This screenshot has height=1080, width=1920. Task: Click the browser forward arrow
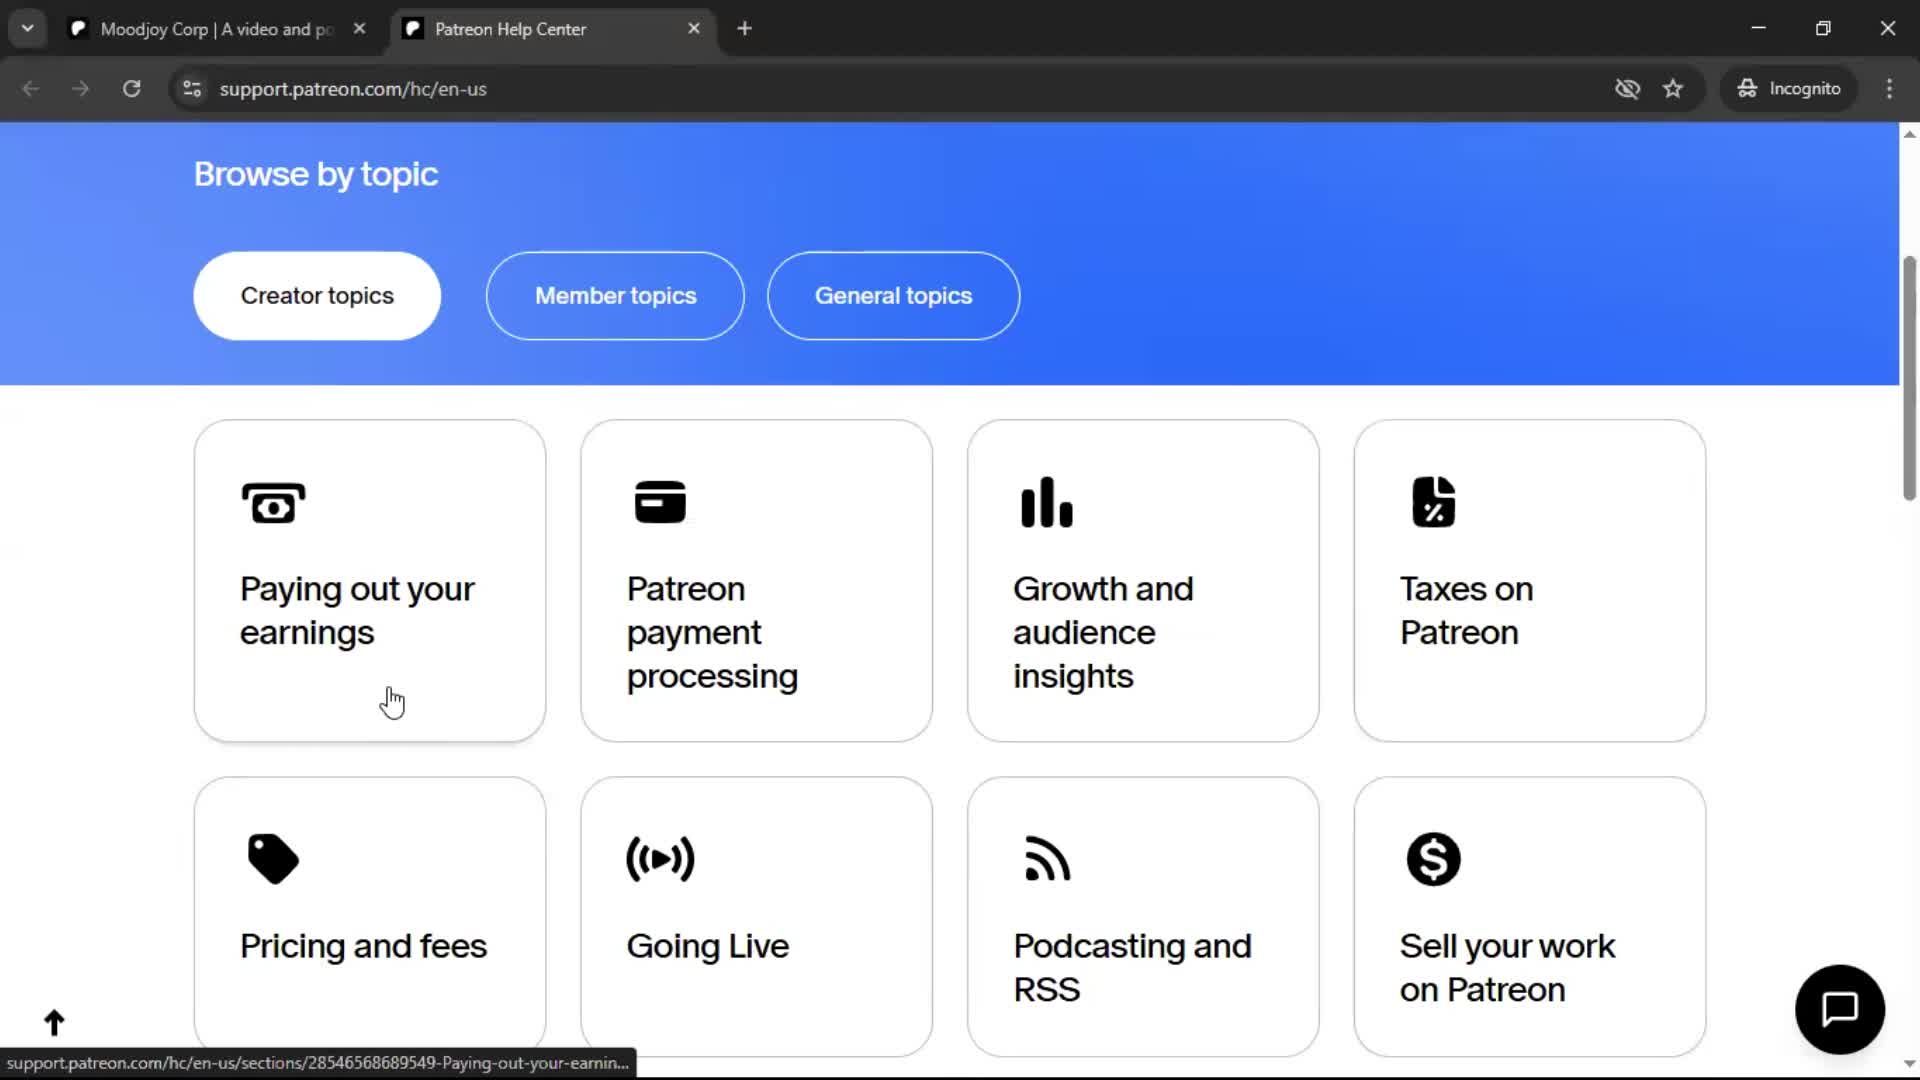coord(80,88)
